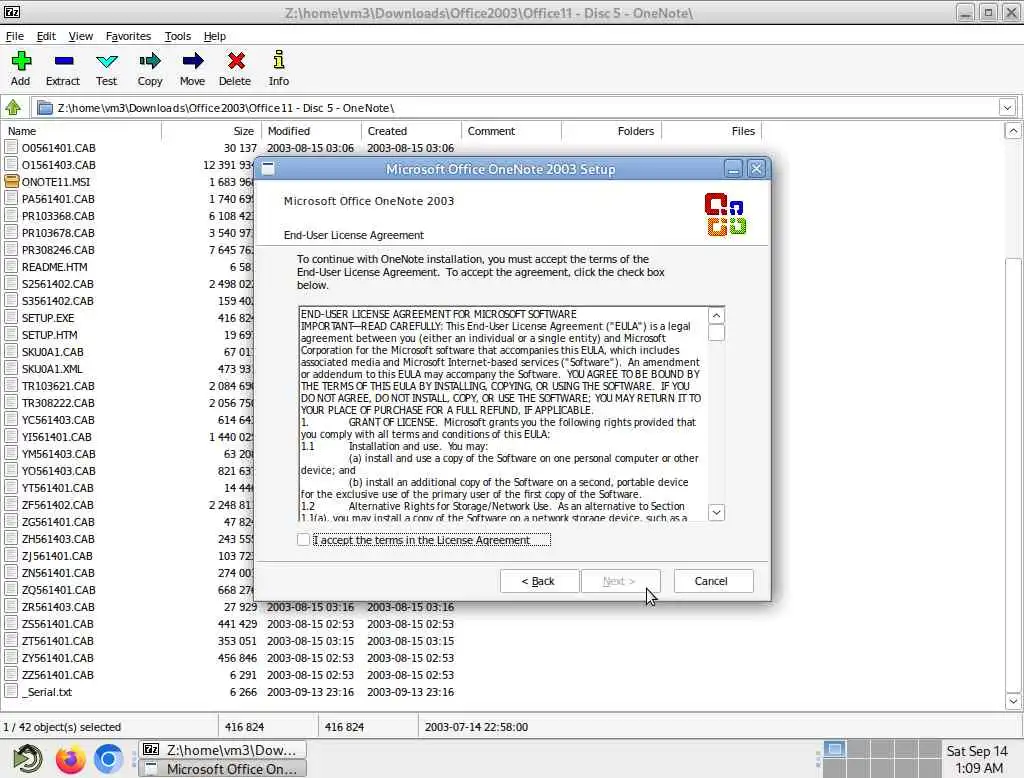Image resolution: width=1024 pixels, height=778 pixels.
Task: Click the address path input field
Action: [x=516, y=108]
